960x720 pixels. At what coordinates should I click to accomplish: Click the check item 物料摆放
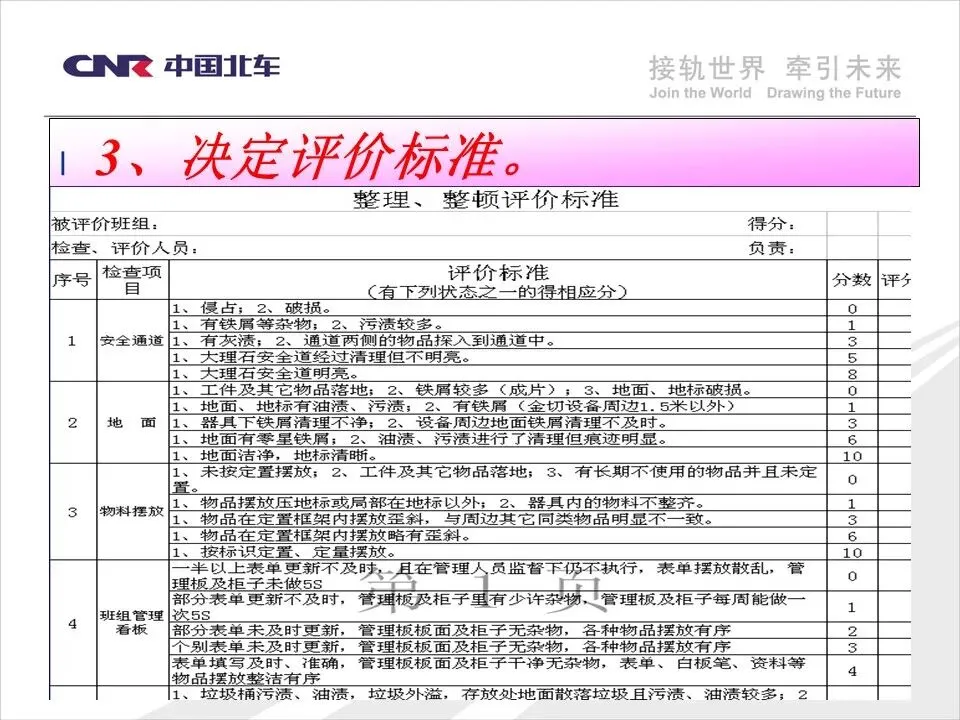[132, 511]
